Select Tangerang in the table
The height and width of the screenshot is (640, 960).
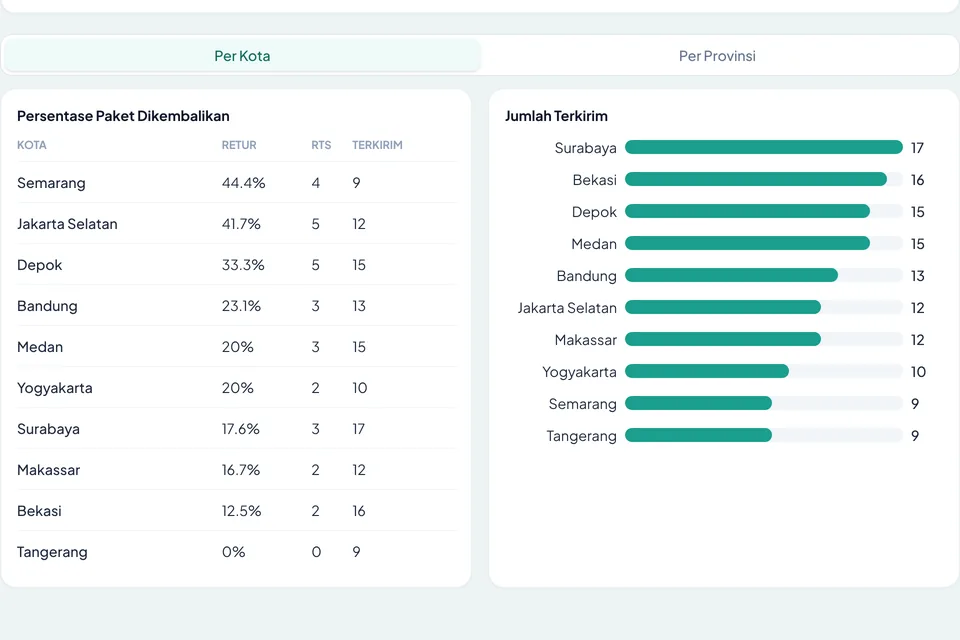[52, 552]
